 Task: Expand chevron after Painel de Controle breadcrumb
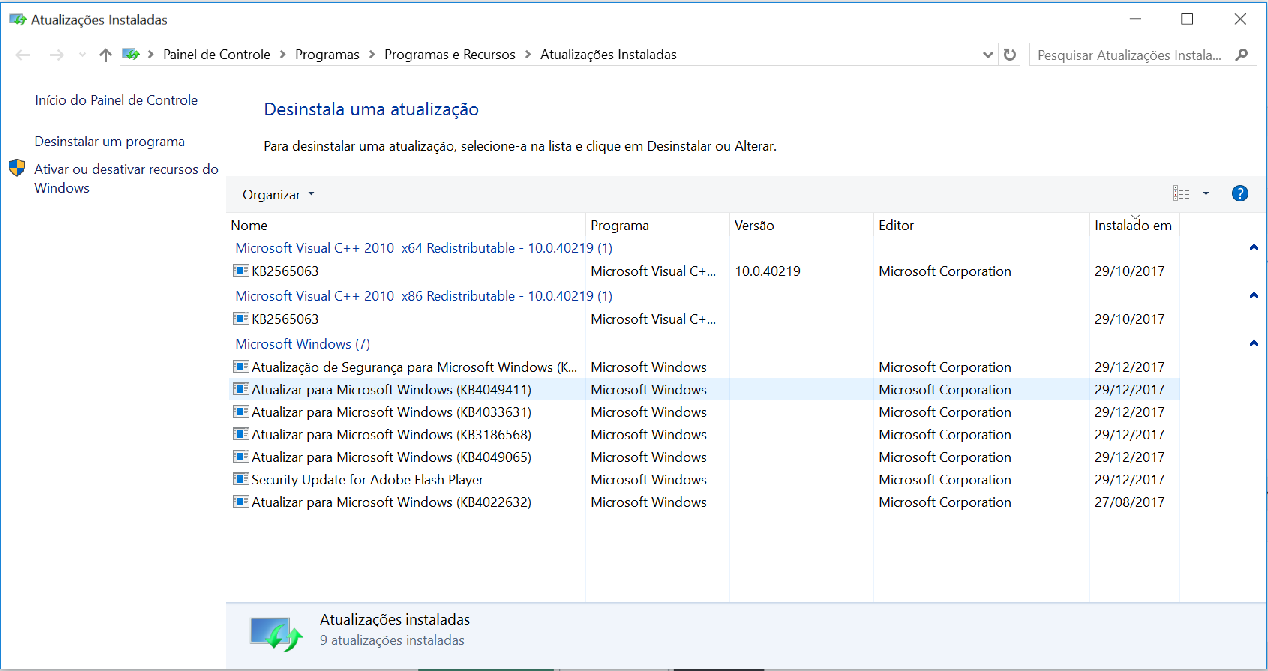(x=283, y=55)
